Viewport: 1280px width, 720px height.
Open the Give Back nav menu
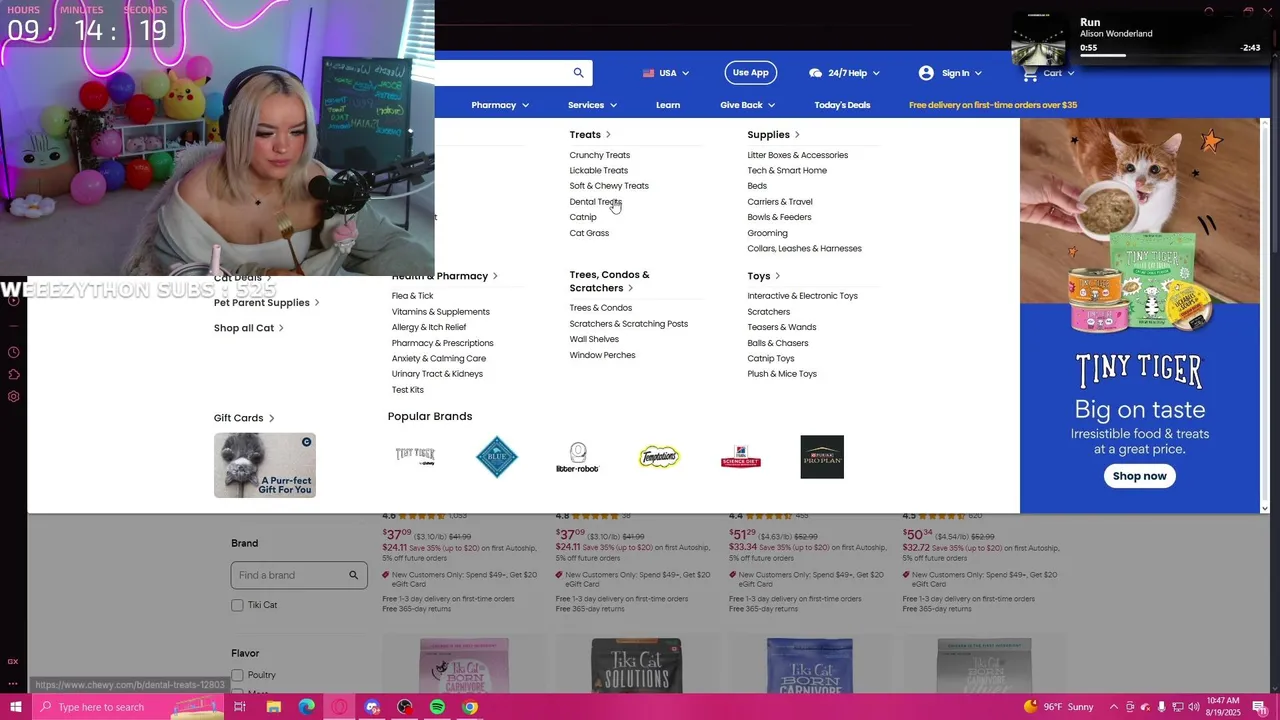(x=747, y=105)
